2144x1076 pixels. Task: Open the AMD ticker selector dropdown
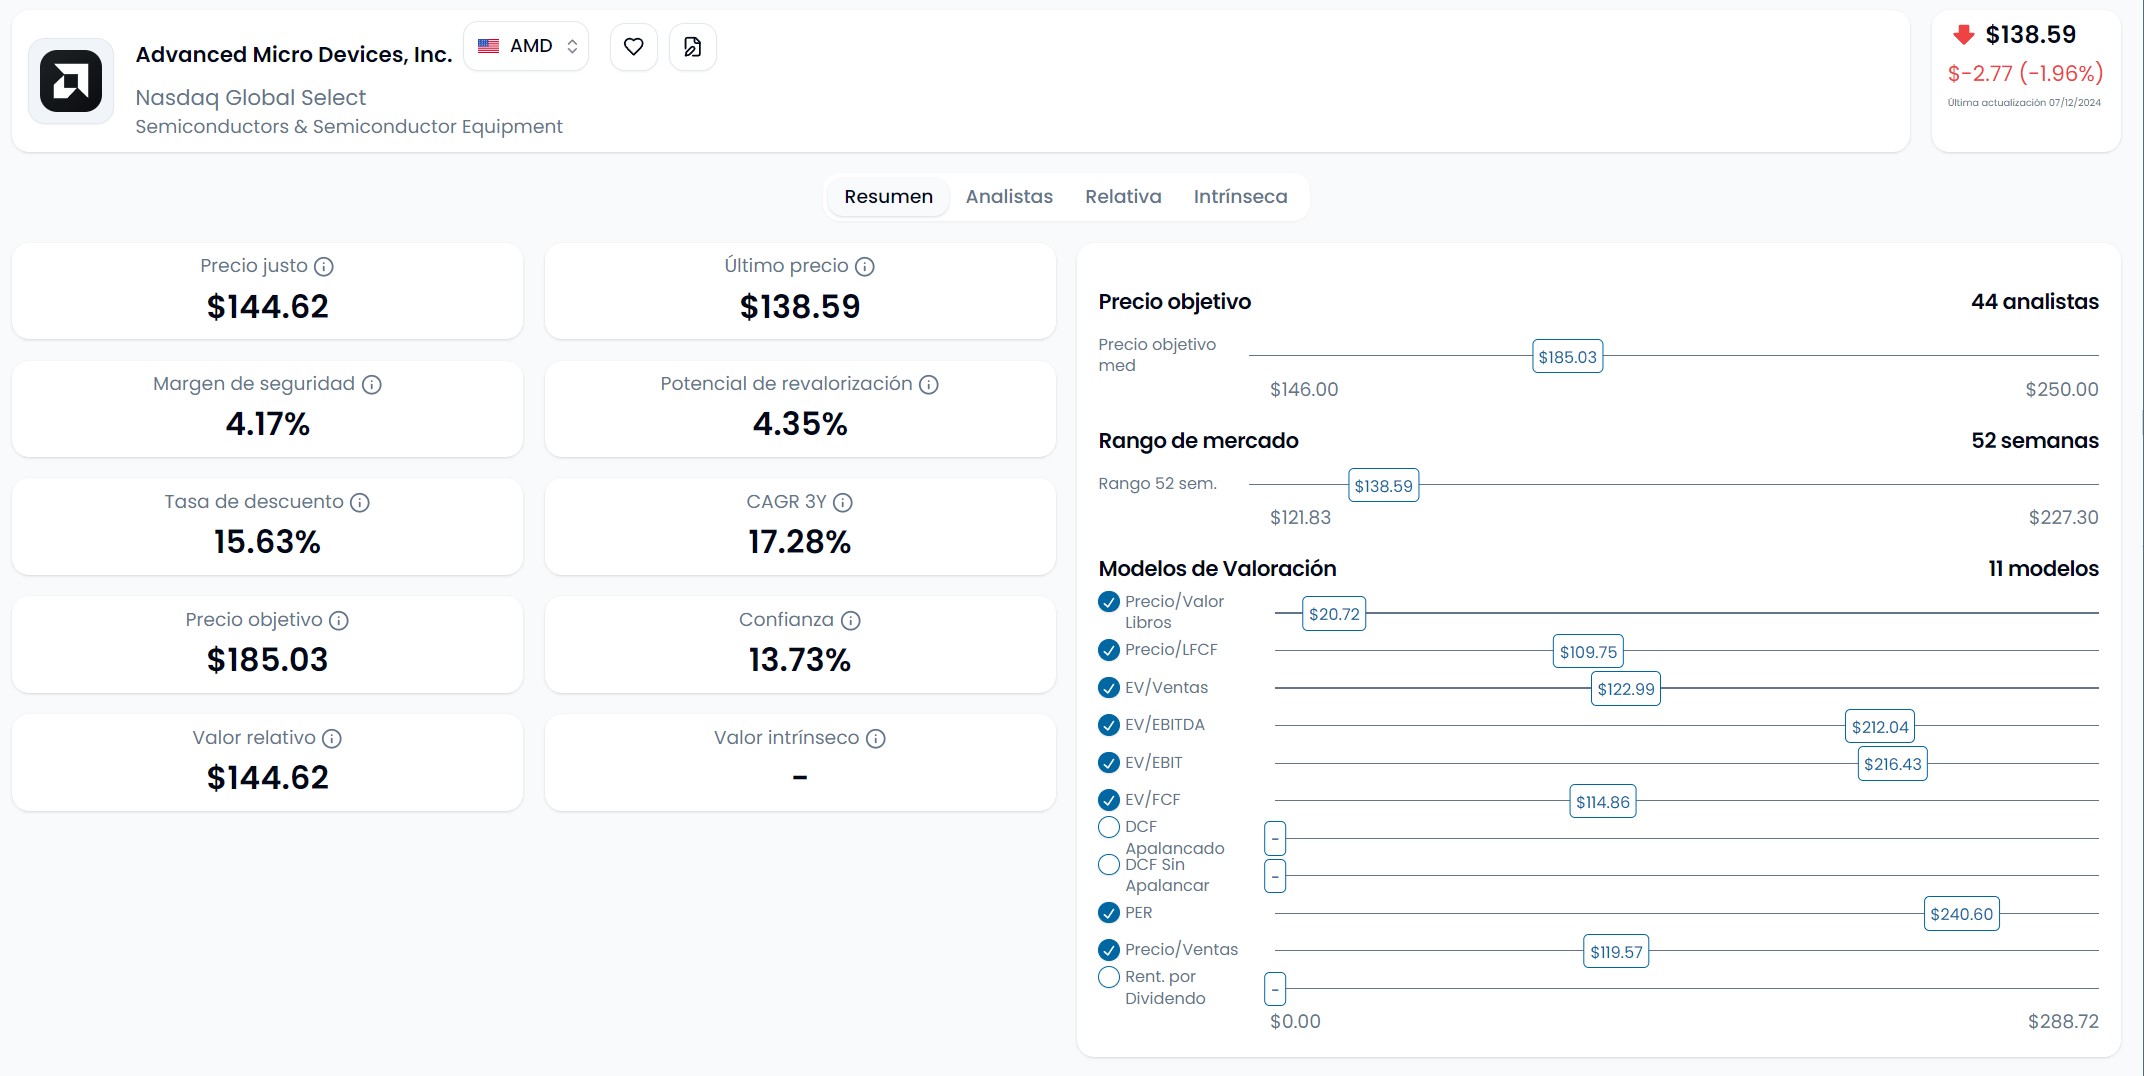[x=527, y=47]
